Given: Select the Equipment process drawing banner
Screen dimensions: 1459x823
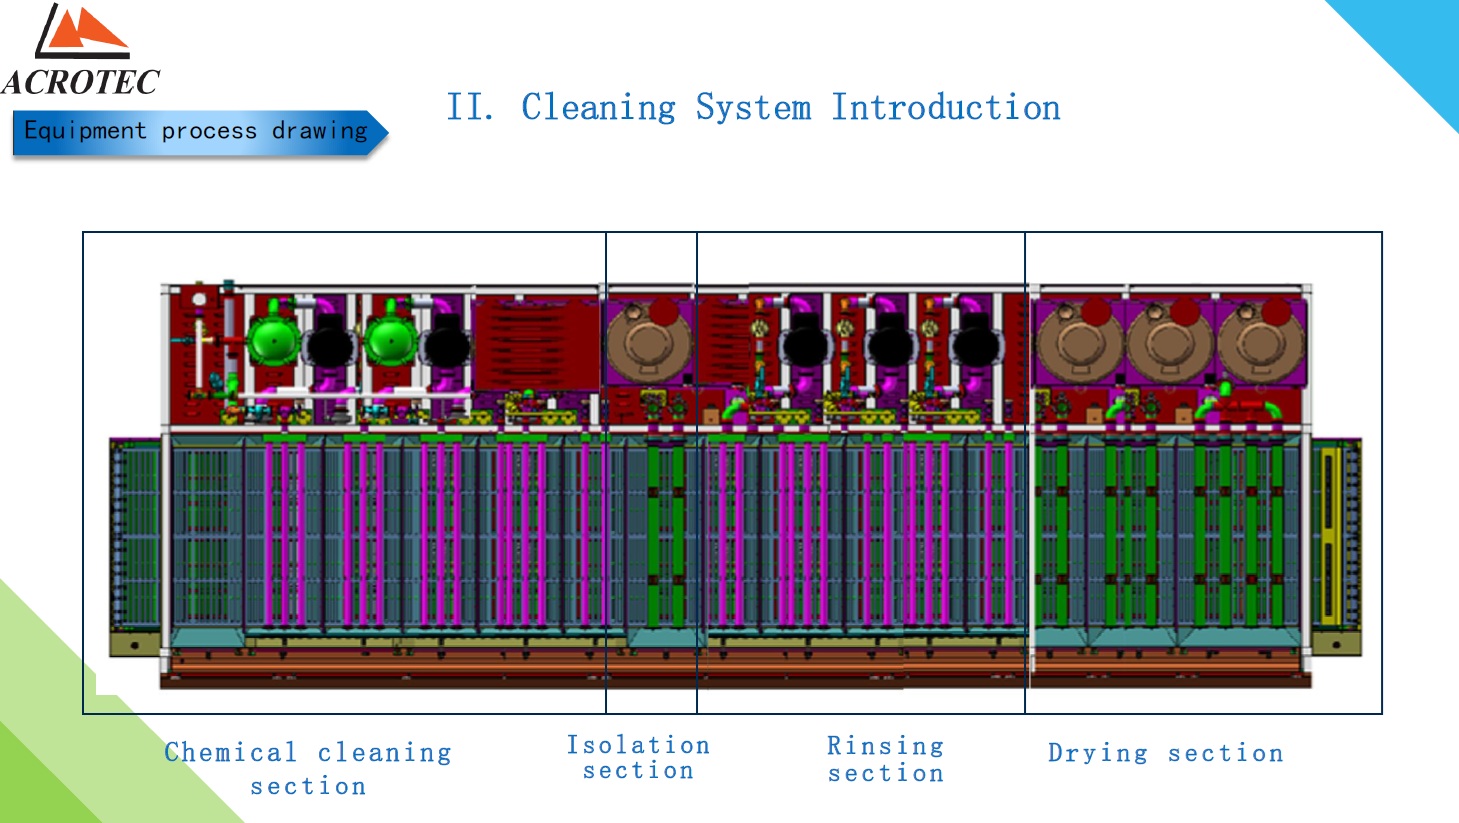Looking at the screenshot, I should [197, 132].
